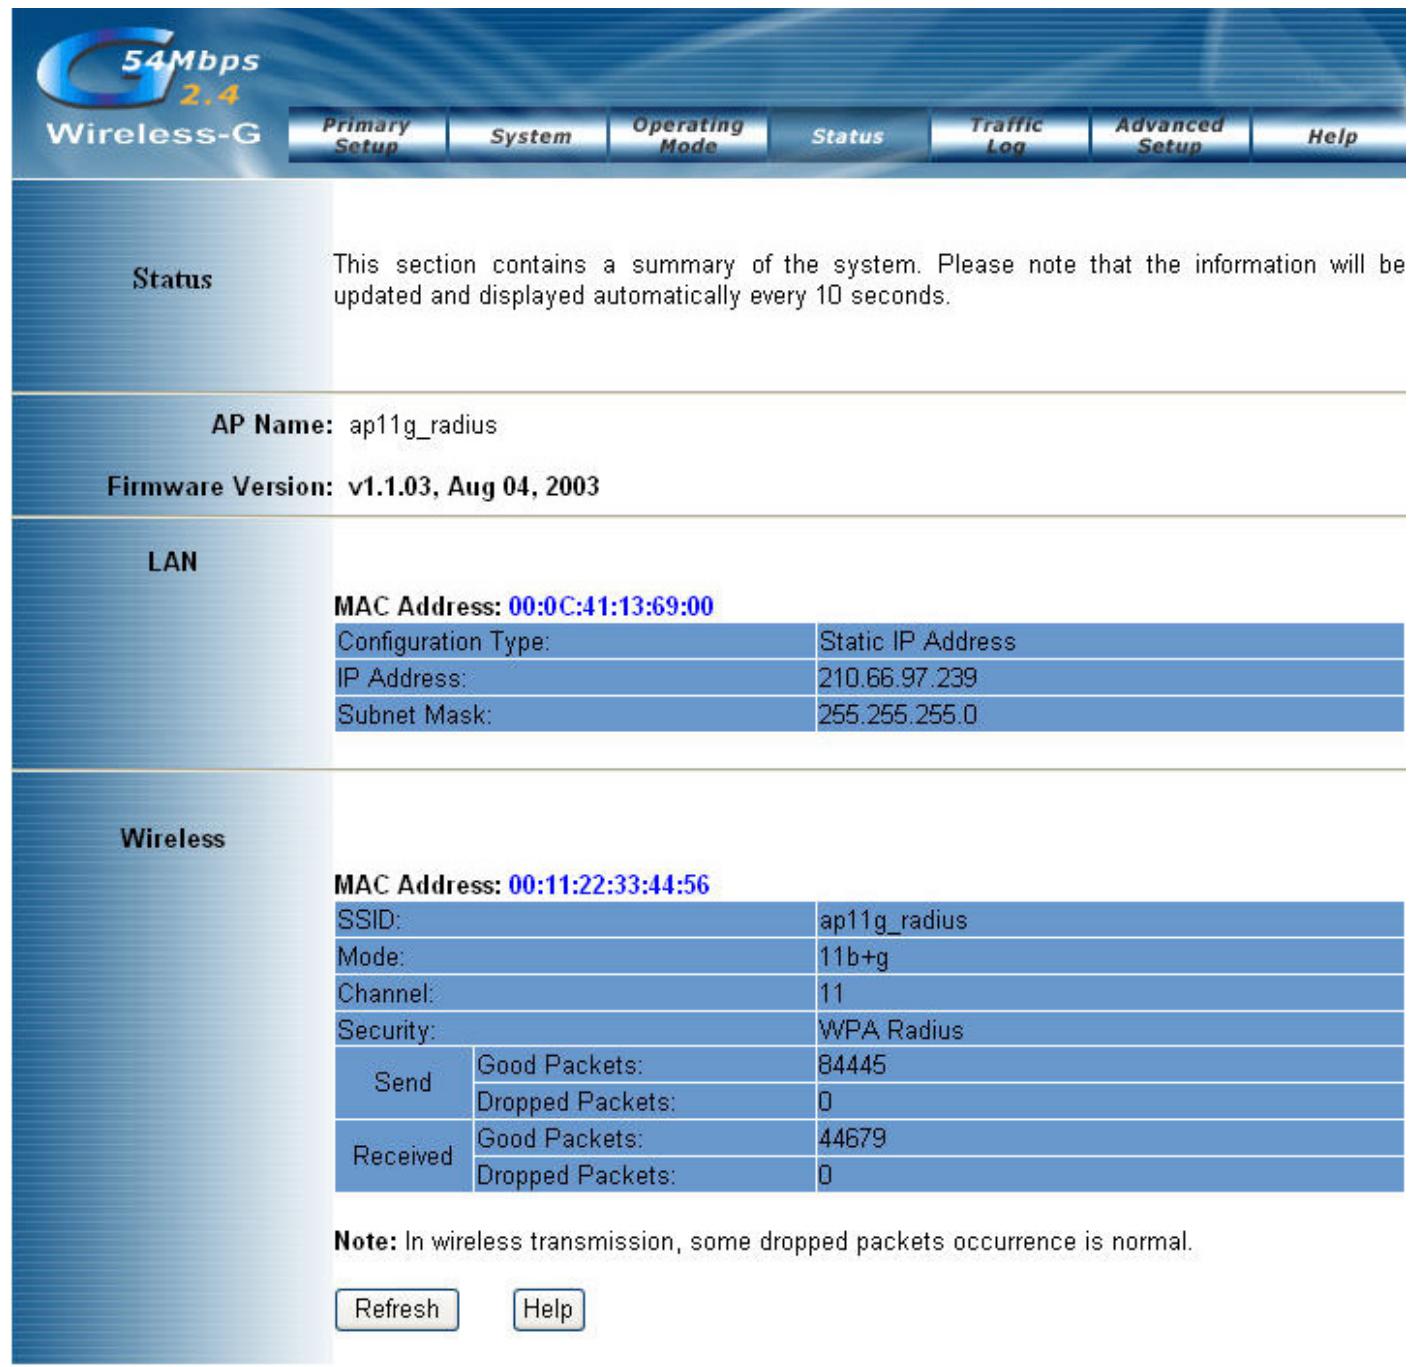Click received good packets count 44679
Viewport: 1412px width, 1367px height.
pos(1110,1138)
